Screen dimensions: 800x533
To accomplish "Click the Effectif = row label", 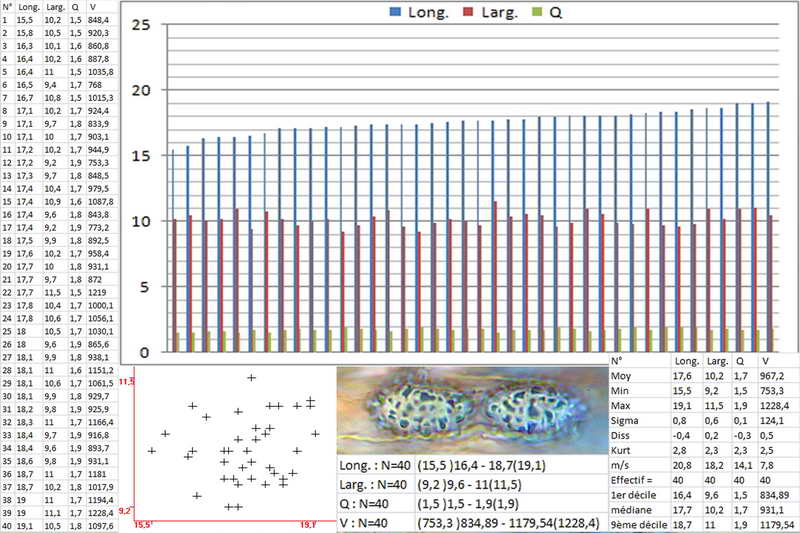I will coord(634,480).
